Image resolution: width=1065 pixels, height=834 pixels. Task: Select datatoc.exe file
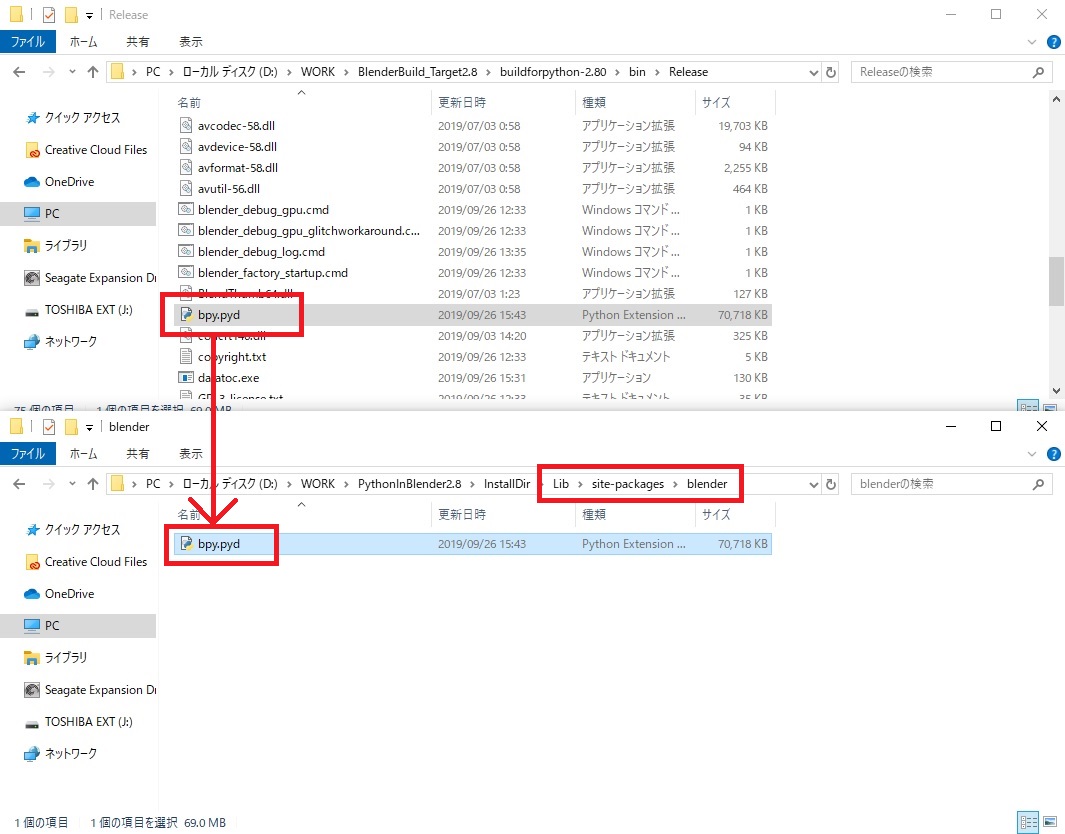coord(228,378)
